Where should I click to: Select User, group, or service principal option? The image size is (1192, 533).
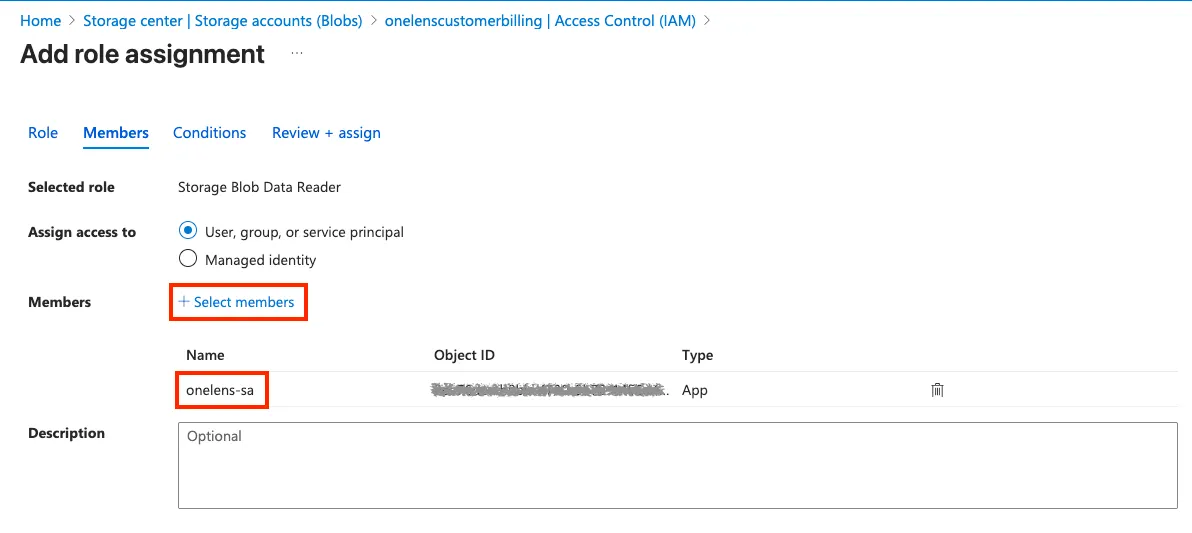pyautogui.click(x=188, y=231)
